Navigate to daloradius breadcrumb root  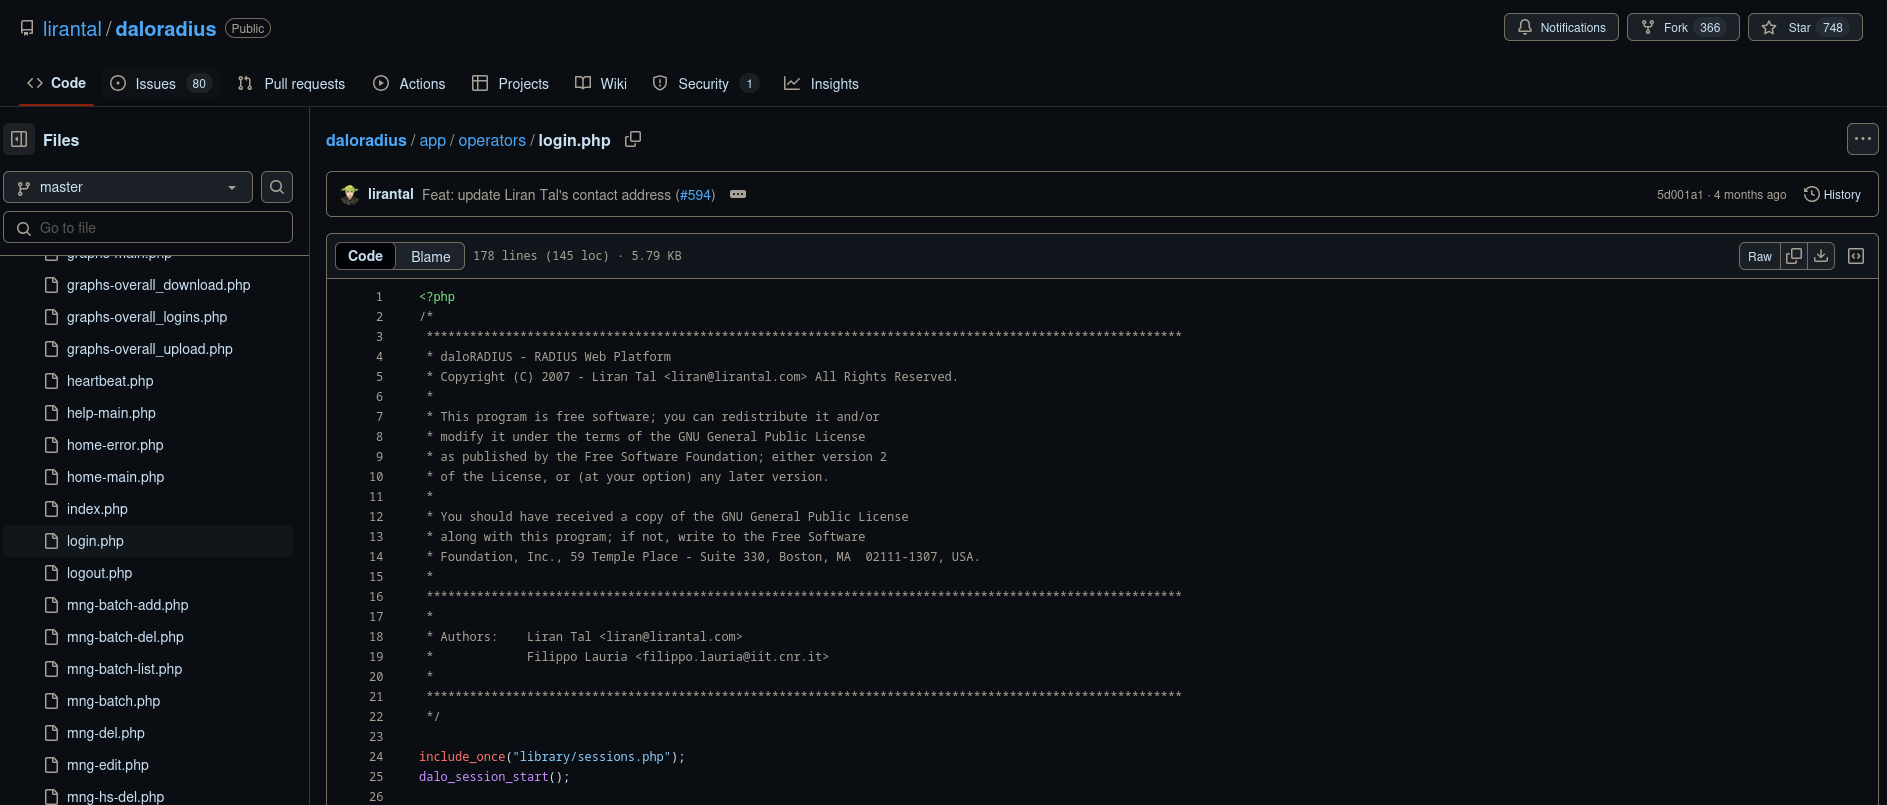pyautogui.click(x=366, y=140)
